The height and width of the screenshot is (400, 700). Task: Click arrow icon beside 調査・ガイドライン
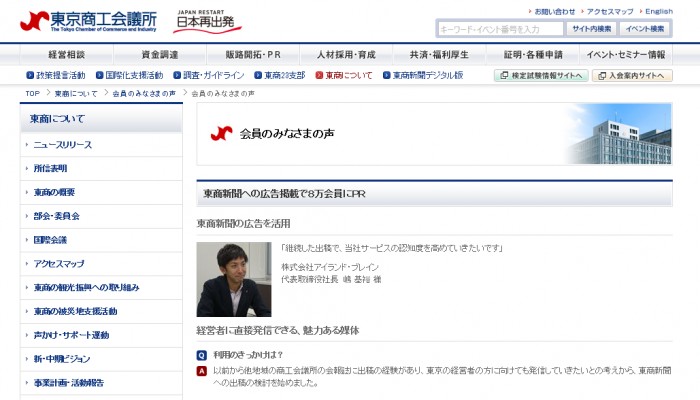176,75
